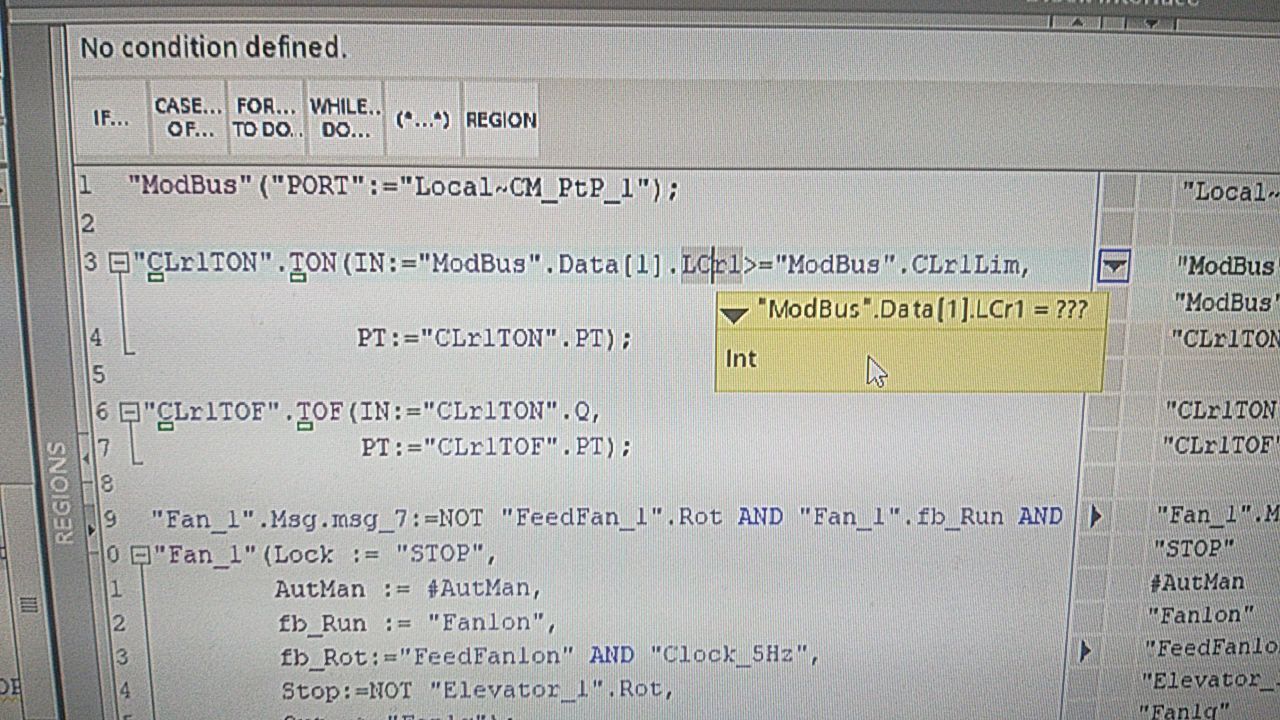Collapse the "Fan_1" call block

[x=141, y=554]
